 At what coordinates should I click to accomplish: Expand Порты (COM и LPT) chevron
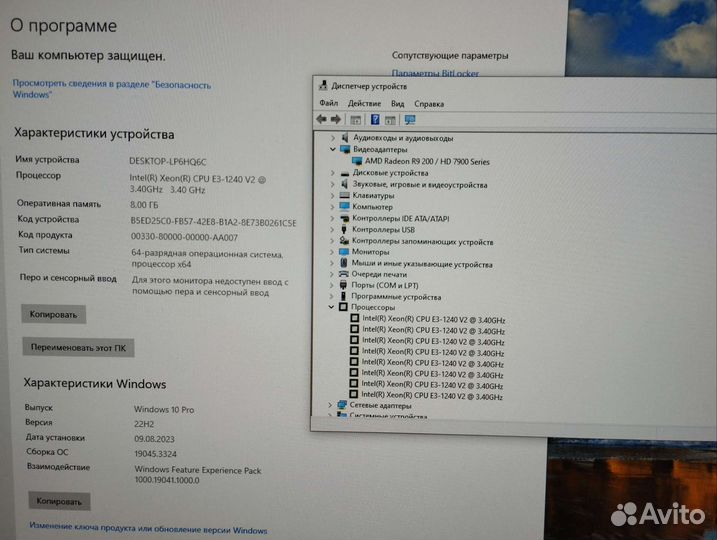[x=332, y=285]
